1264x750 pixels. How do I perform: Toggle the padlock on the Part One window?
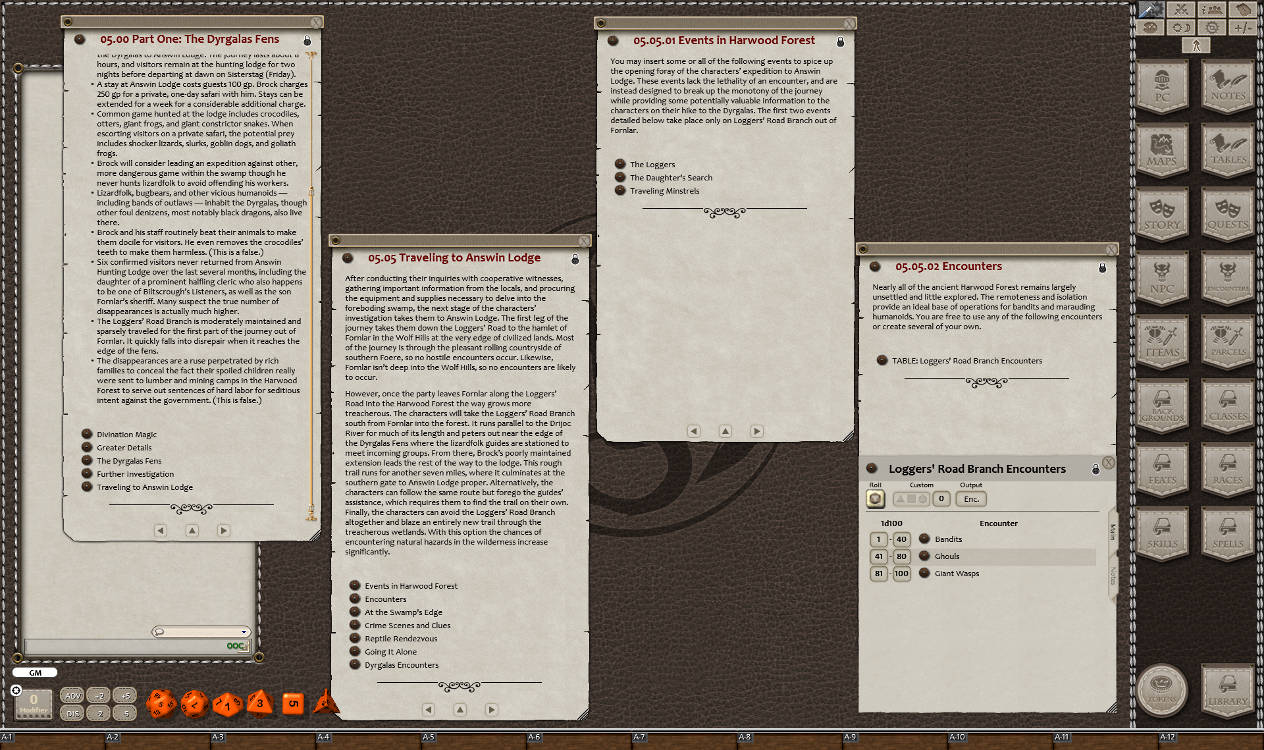tap(306, 40)
